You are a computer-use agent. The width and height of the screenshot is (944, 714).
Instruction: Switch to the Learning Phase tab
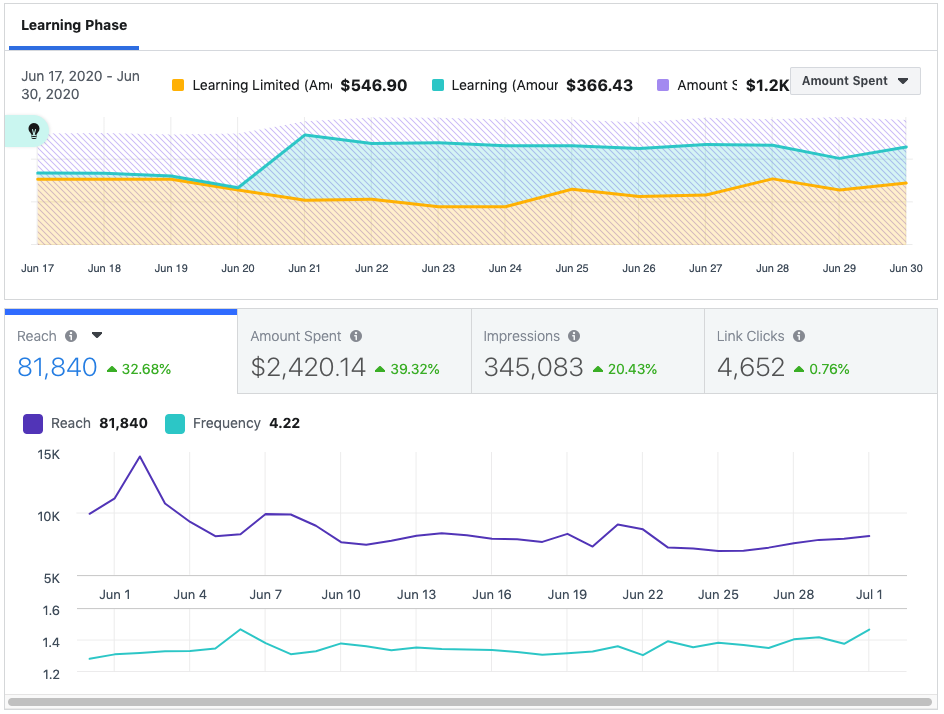[x=74, y=26]
